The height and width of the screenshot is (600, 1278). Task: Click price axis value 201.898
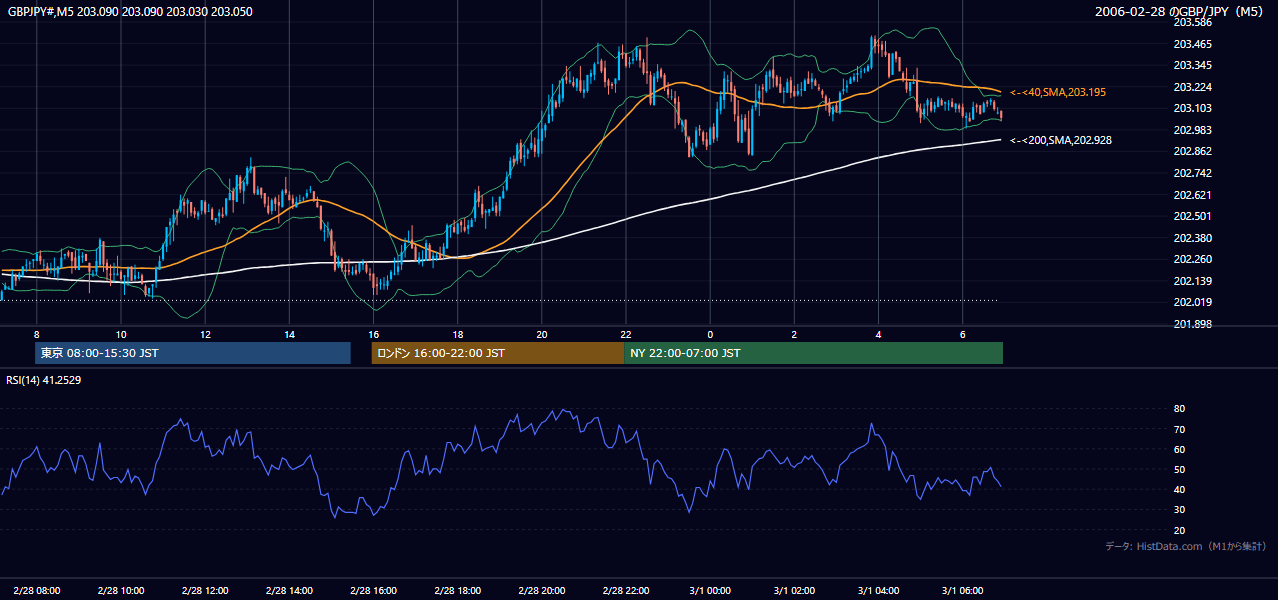pyautogui.click(x=1192, y=324)
